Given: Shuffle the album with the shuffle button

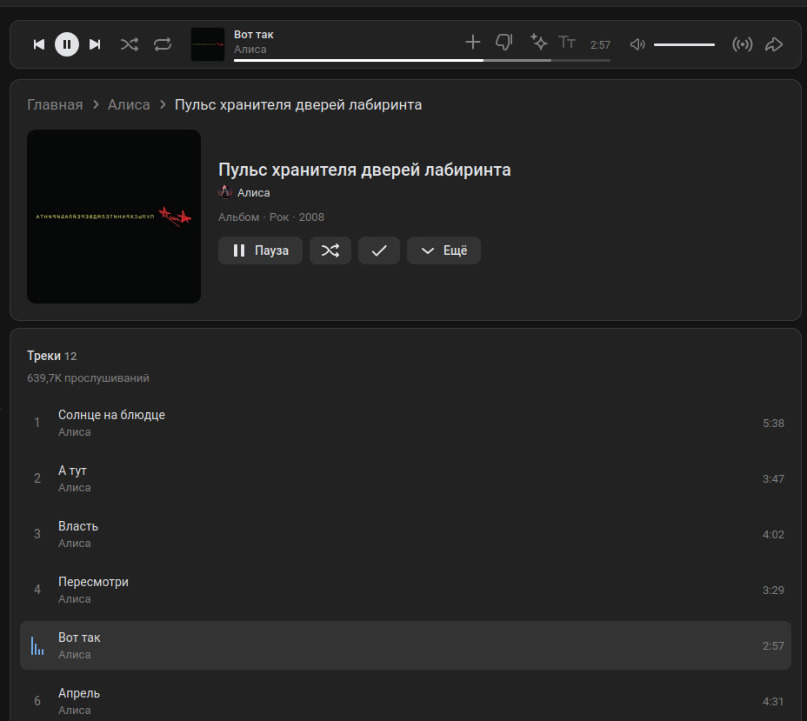Looking at the screenshot, I should [330, 251].
